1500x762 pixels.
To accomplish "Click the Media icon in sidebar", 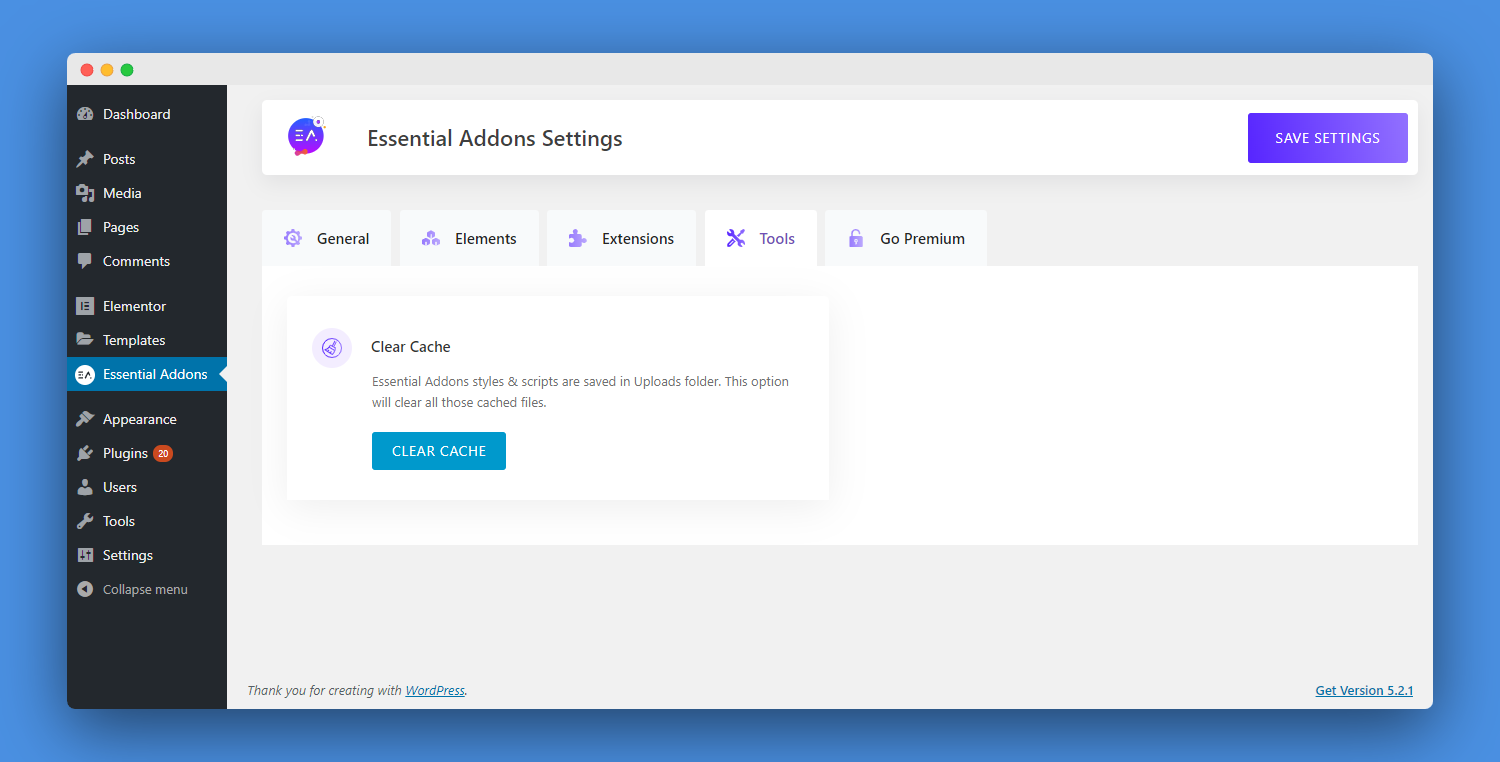I will click(85, 193).
